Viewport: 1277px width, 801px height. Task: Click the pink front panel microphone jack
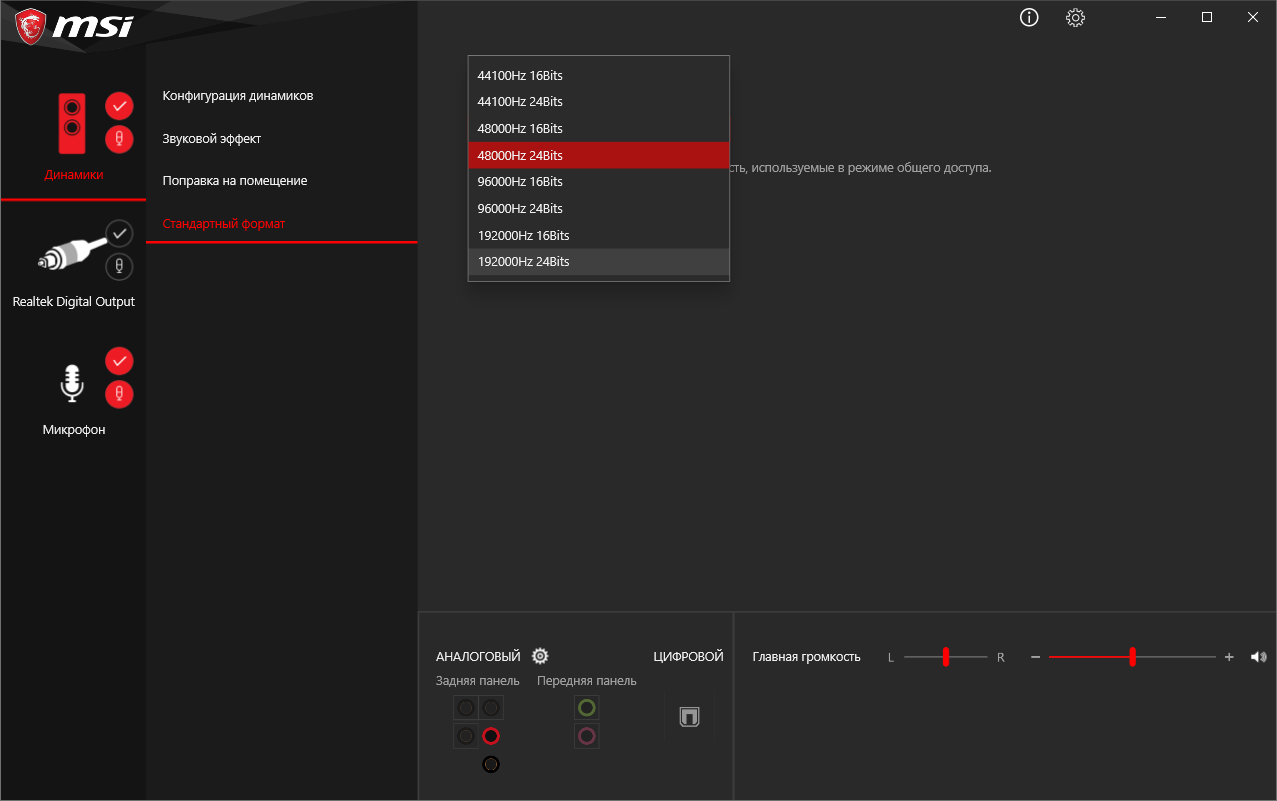tap(587, 737)
